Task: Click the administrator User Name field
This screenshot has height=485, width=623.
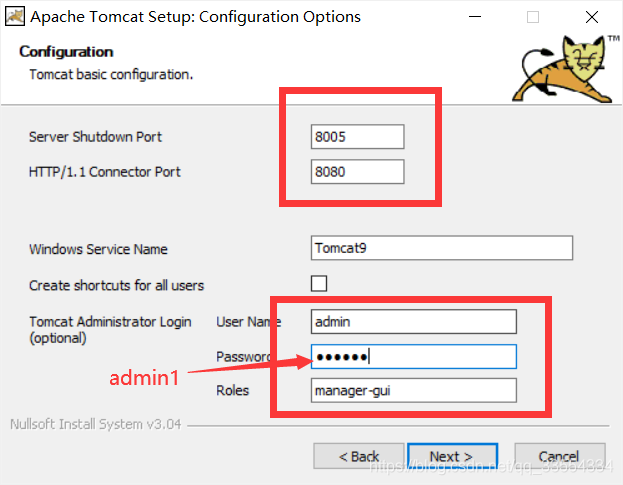Action: (x=414, y=322)
